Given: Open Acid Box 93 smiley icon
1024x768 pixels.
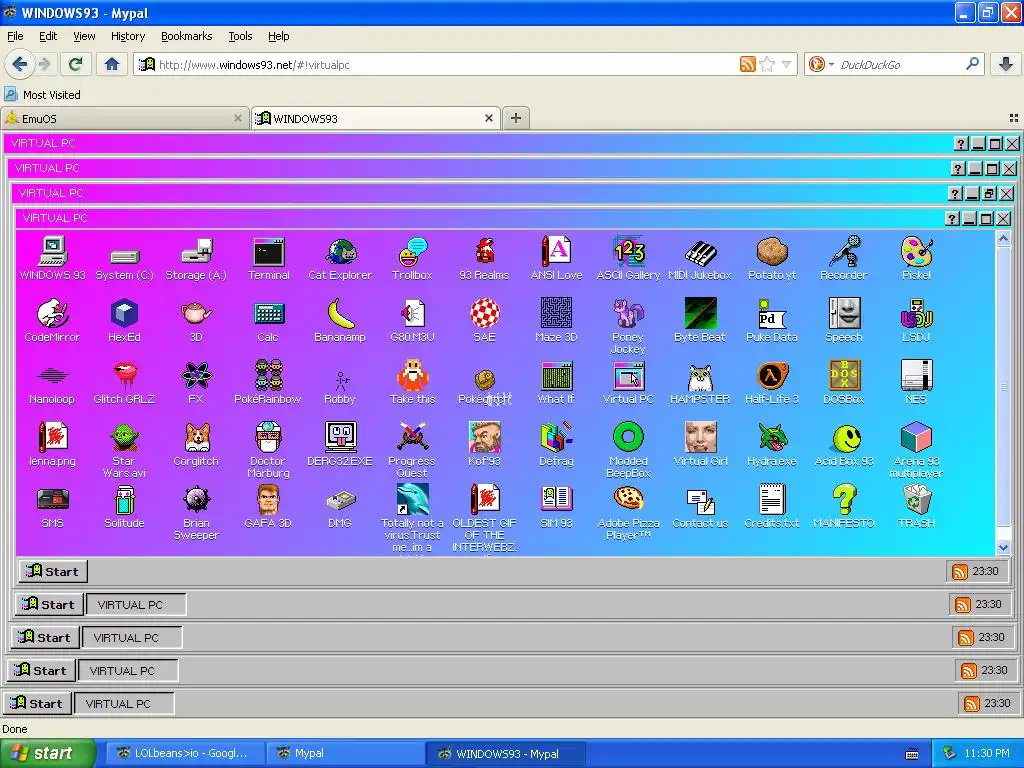Looking at the screenshot, I should (844, 445).
